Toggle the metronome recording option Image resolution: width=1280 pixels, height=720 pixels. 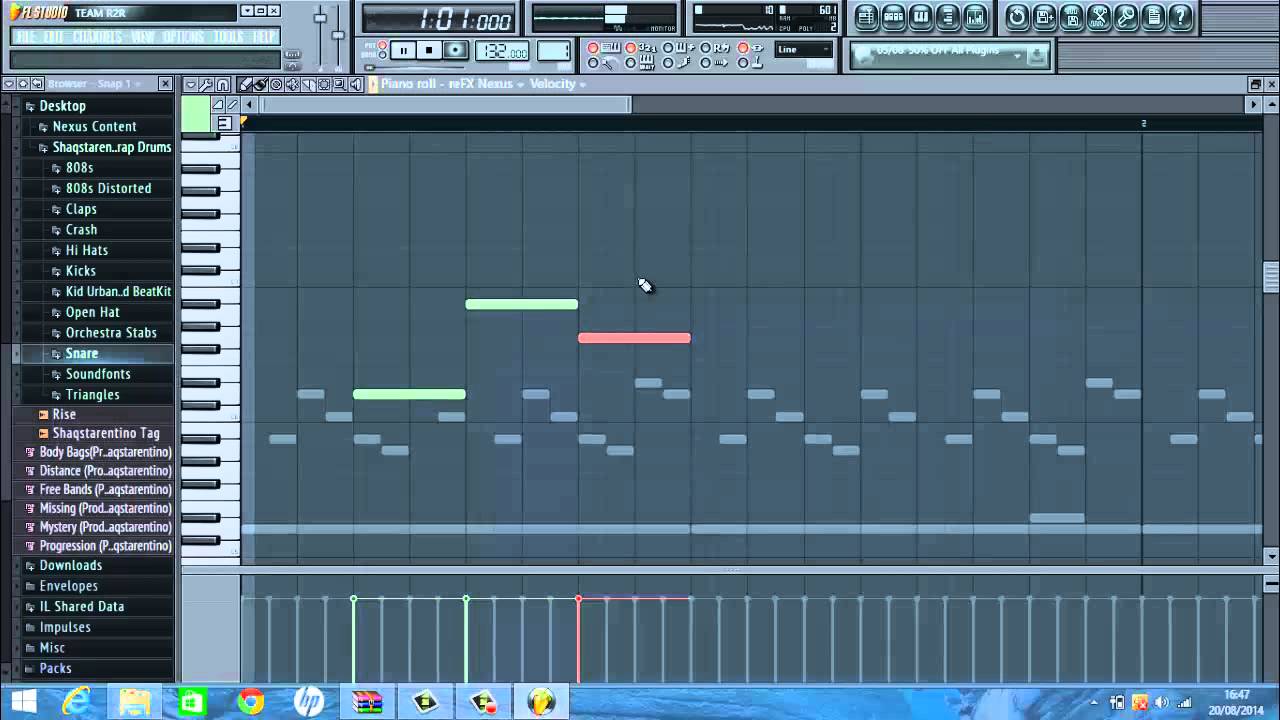(600, 63)
